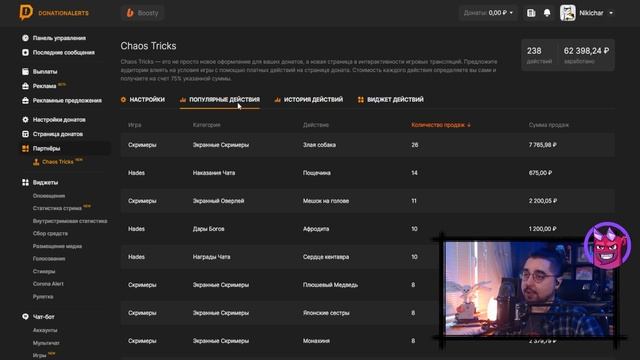
Task: Open Corona Alert widget item
Action: tap(48, 284)
